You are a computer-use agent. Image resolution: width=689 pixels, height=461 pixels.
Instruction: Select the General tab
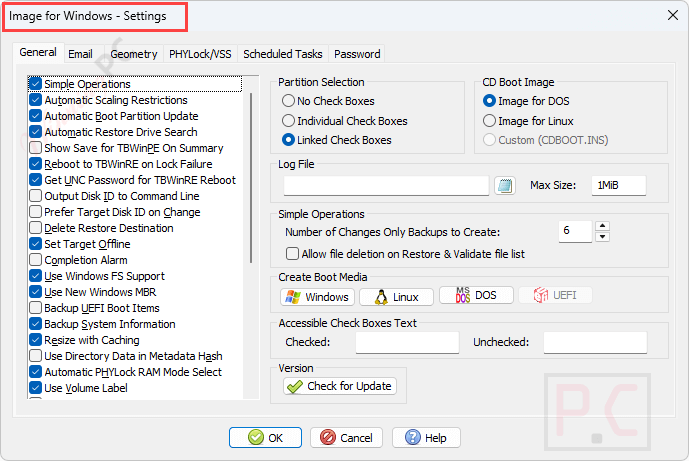point(38,52)
